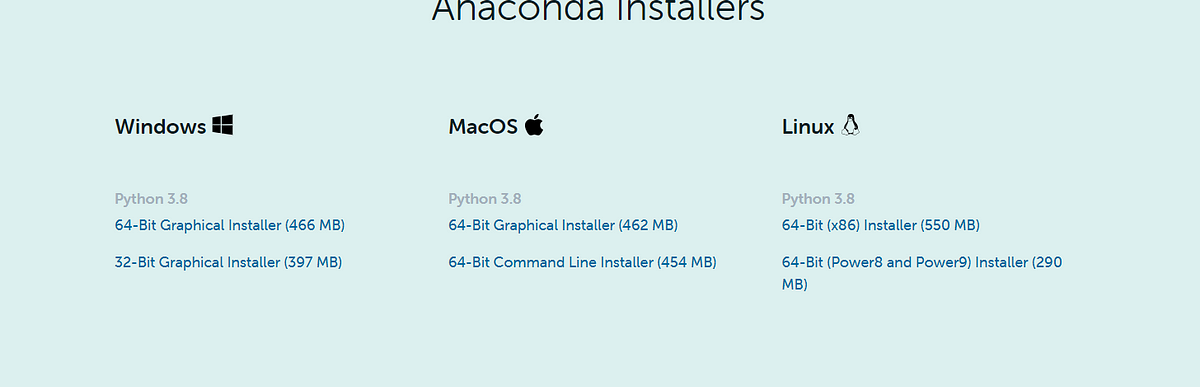Download Windows 32-Bit Graphical Installer (397 MB)
This screenshot has height=387, width=1200.
(x=228, y=262)
